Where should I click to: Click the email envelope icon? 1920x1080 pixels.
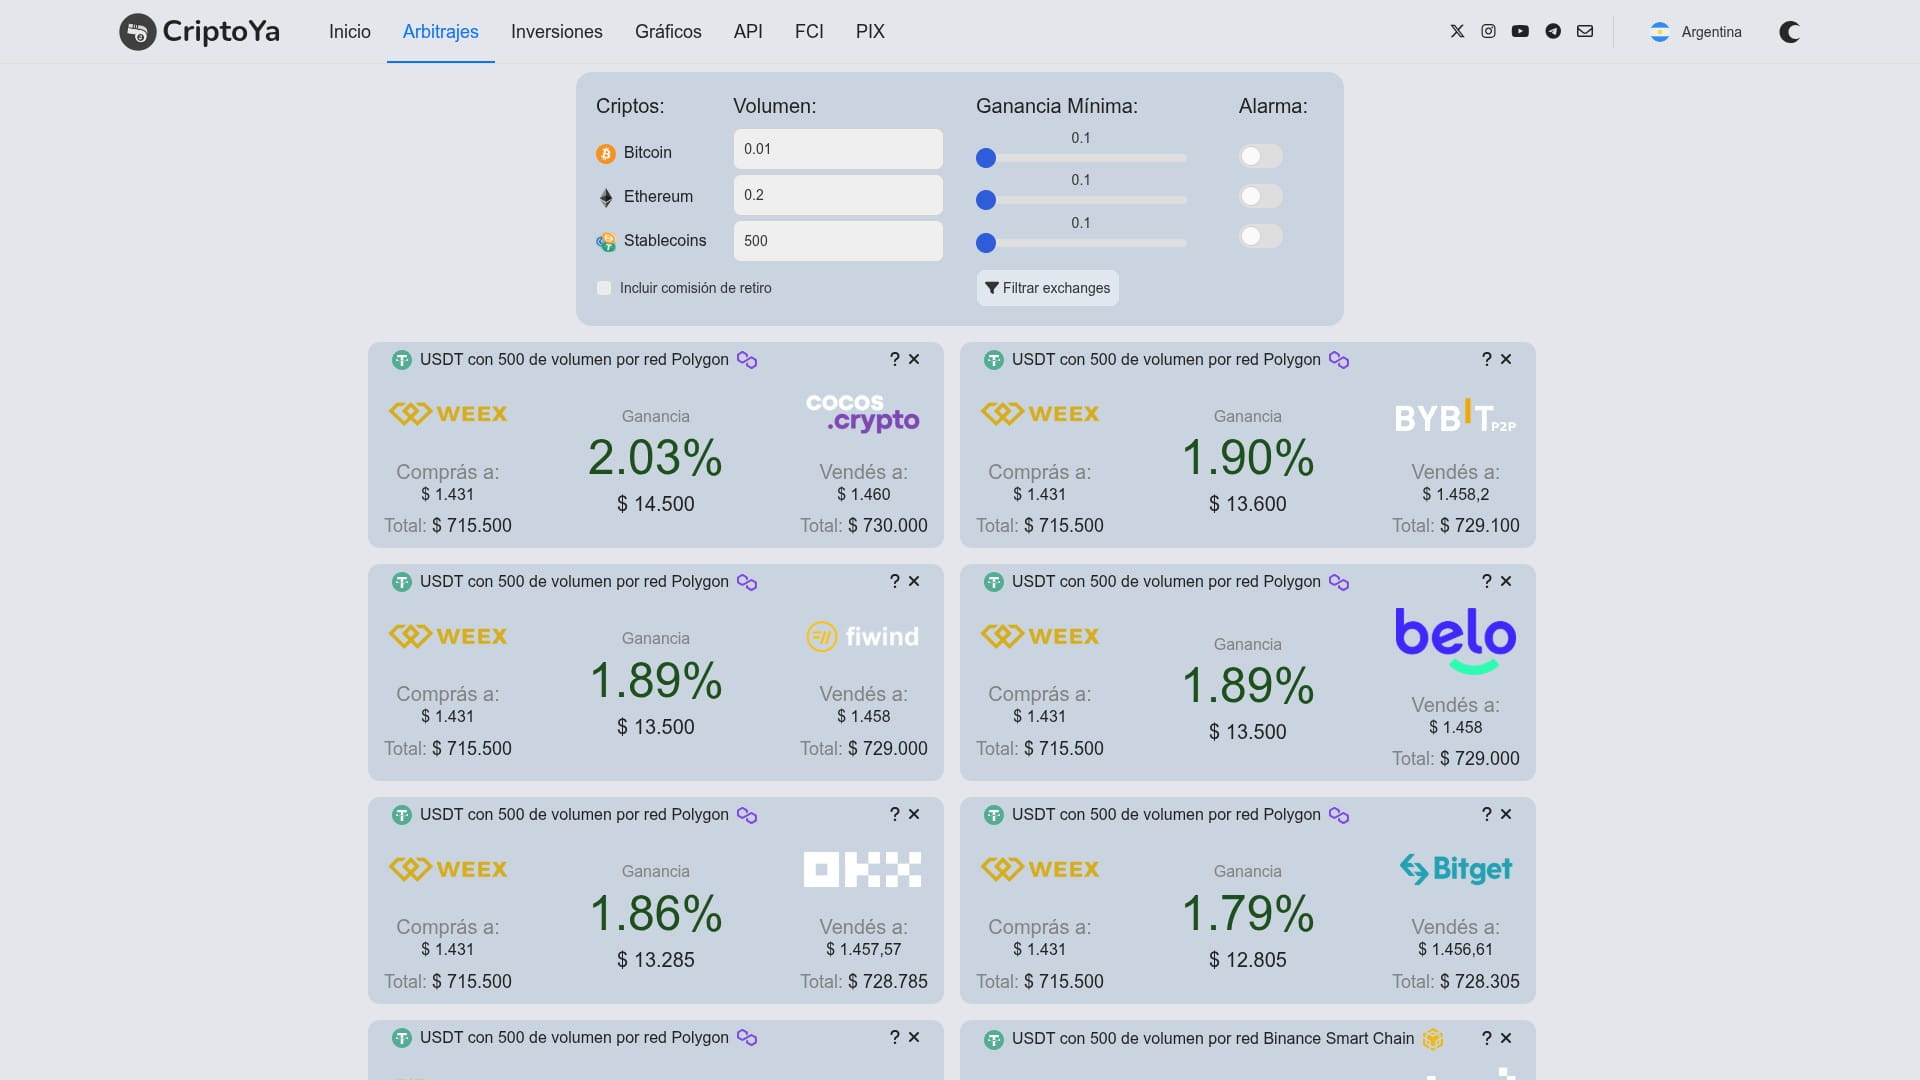pos(1585,31)
